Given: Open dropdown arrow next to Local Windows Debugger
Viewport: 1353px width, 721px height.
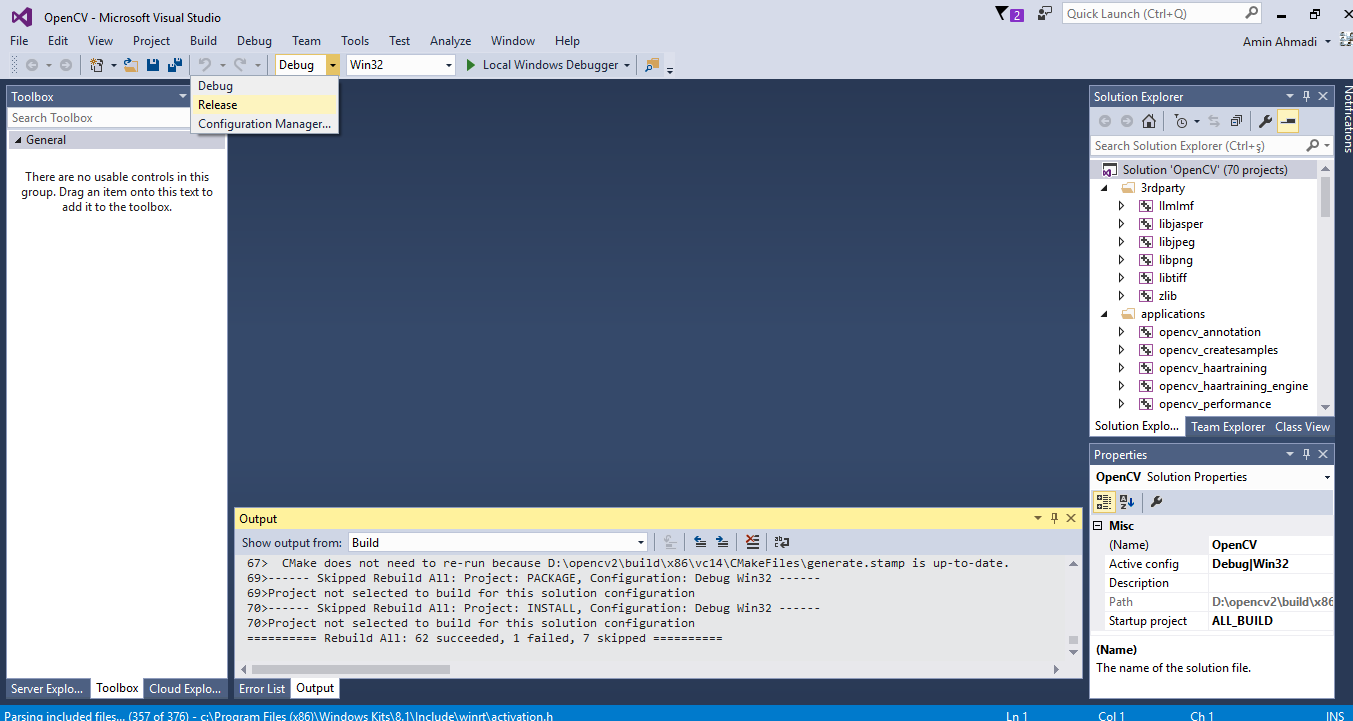Looking at the screenshot, I should pos(627,65).
